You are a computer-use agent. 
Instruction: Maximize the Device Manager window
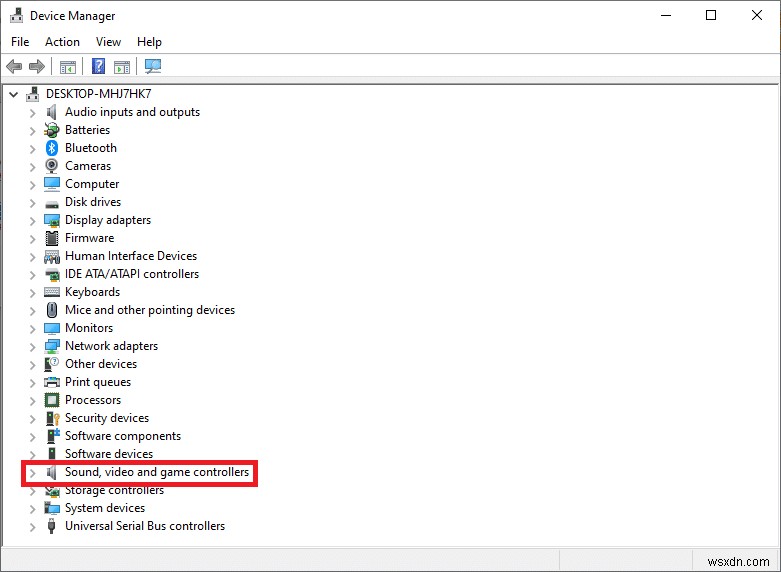point(711,15)
